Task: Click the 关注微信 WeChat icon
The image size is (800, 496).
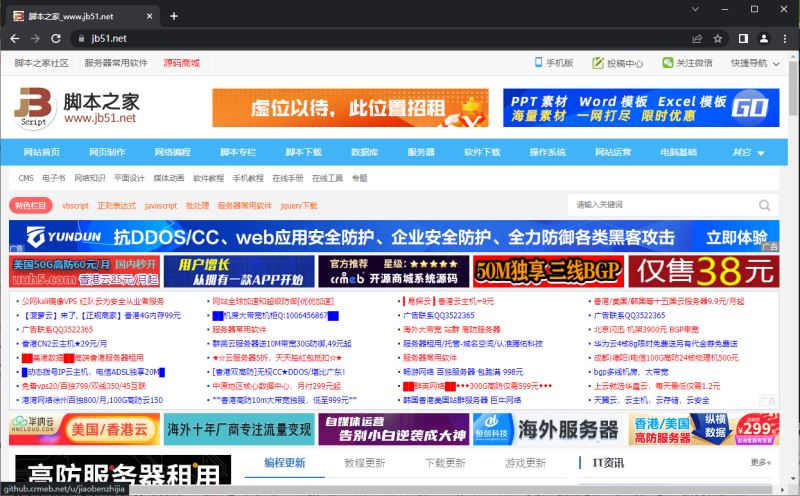Action: click(667, 62)
